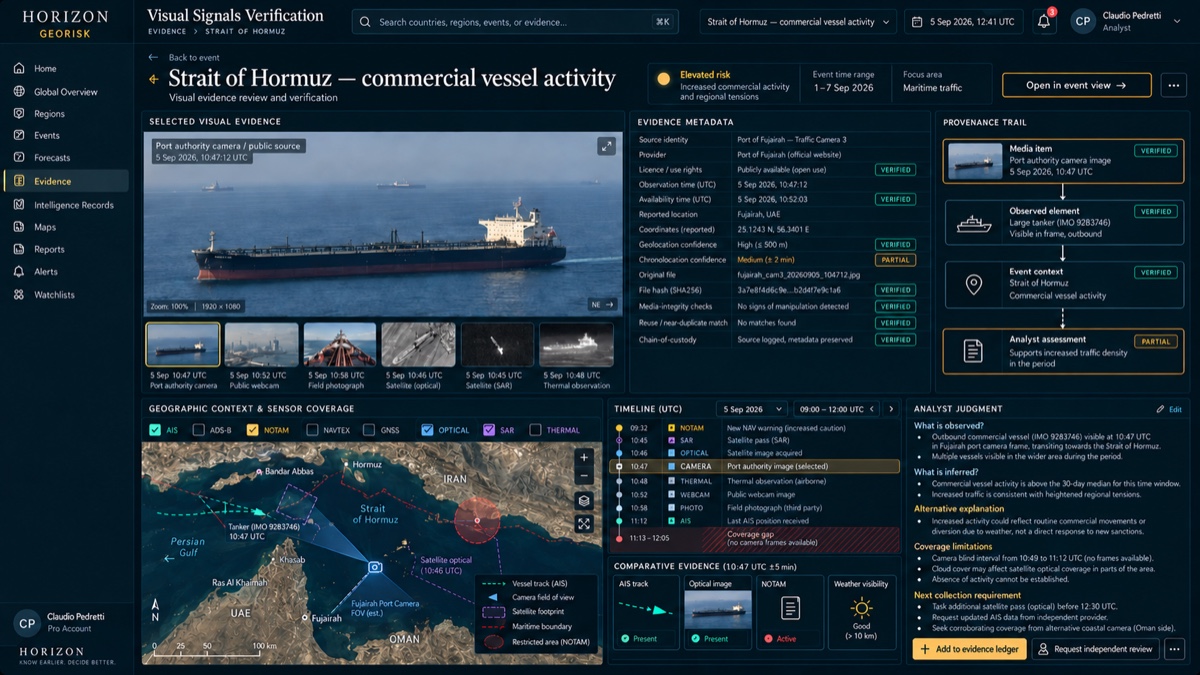This screenshot has width=1200, height=675.
Task: Open the Strait of Hormuz event dropdown
Action: point(797,22)
